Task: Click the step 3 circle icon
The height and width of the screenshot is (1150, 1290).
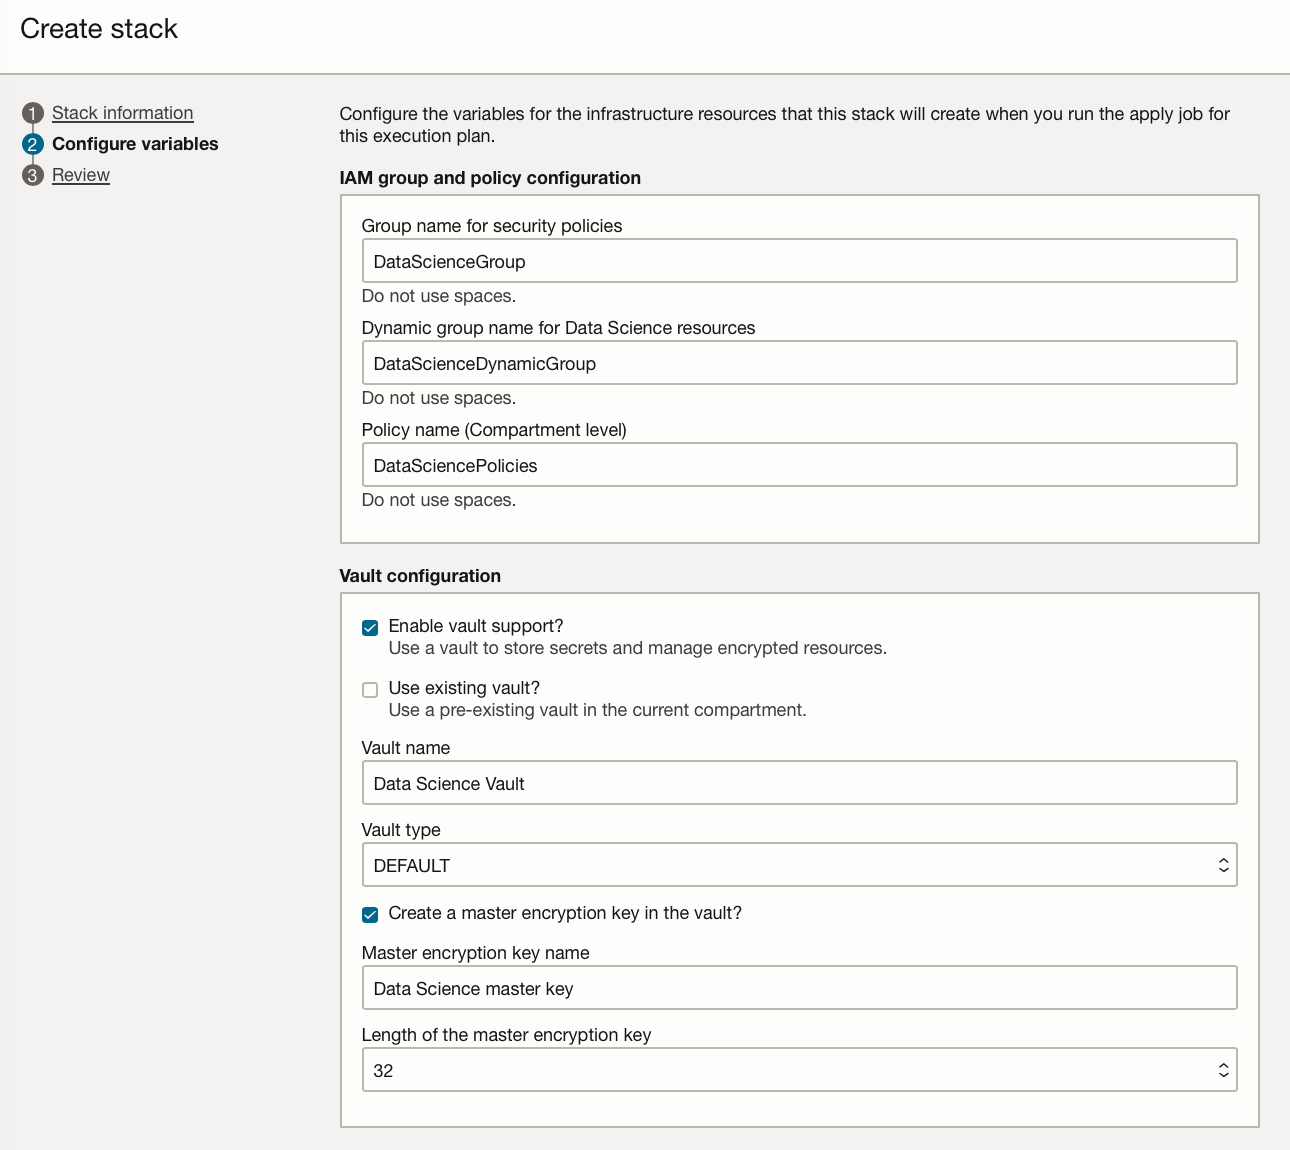Action: point(33,175)
